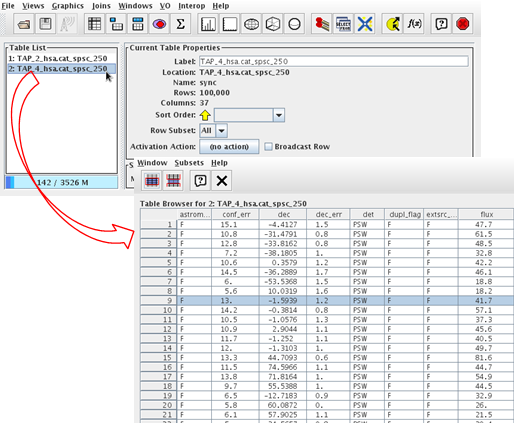Open Help icon in Table Browser toolbar
This screenshot has width=518, height=426.
click(x=200, y=181)
